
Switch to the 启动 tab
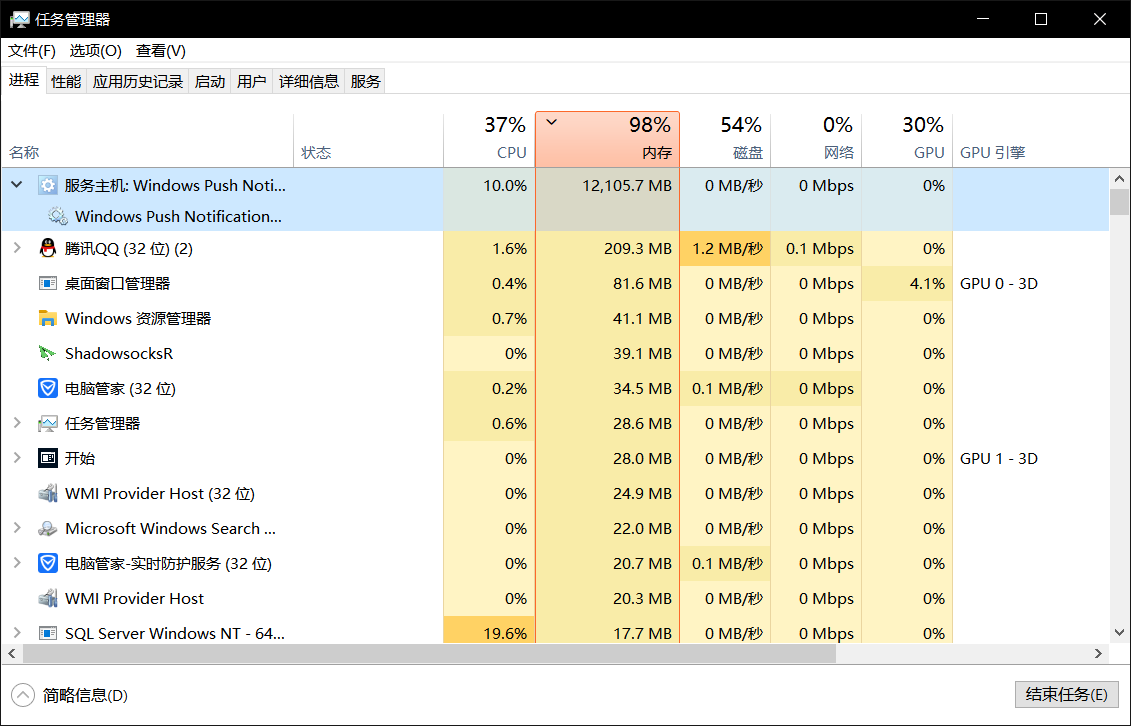pos(210,81)
